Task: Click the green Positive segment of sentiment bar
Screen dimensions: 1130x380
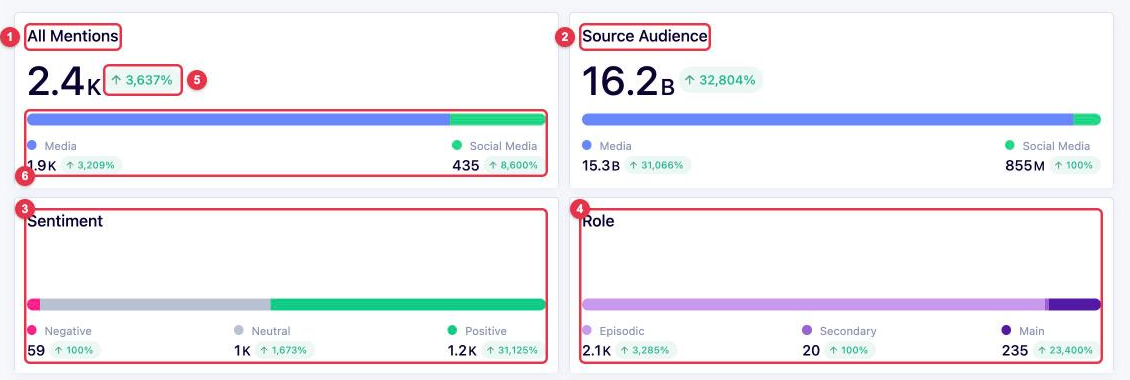Action: 408,304
